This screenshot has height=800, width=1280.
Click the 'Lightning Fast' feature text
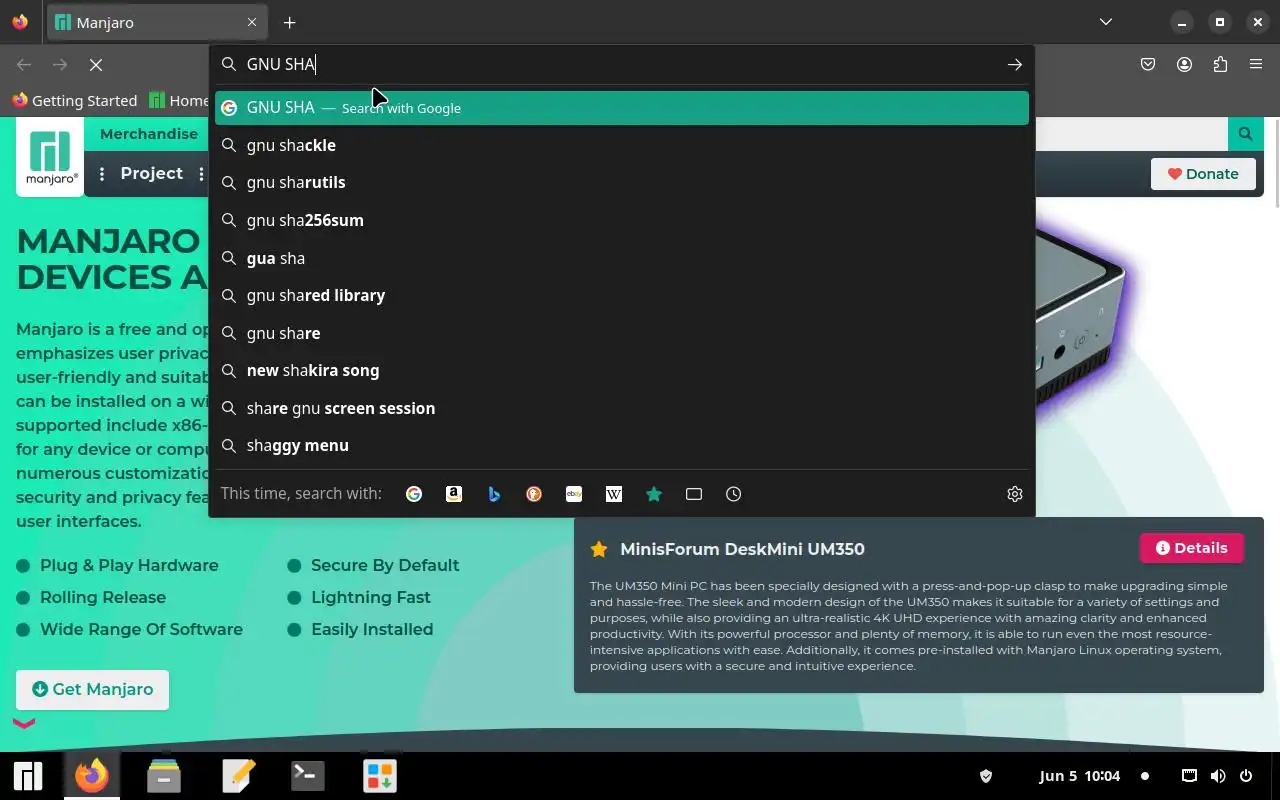click(371, 597)
